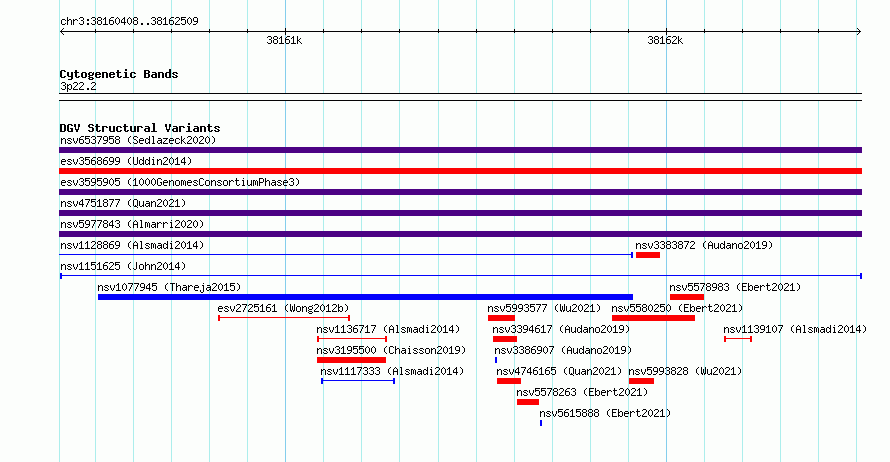
Task: Click the nsv5580250 (Ebert2021) label
Action: point(677,308)
